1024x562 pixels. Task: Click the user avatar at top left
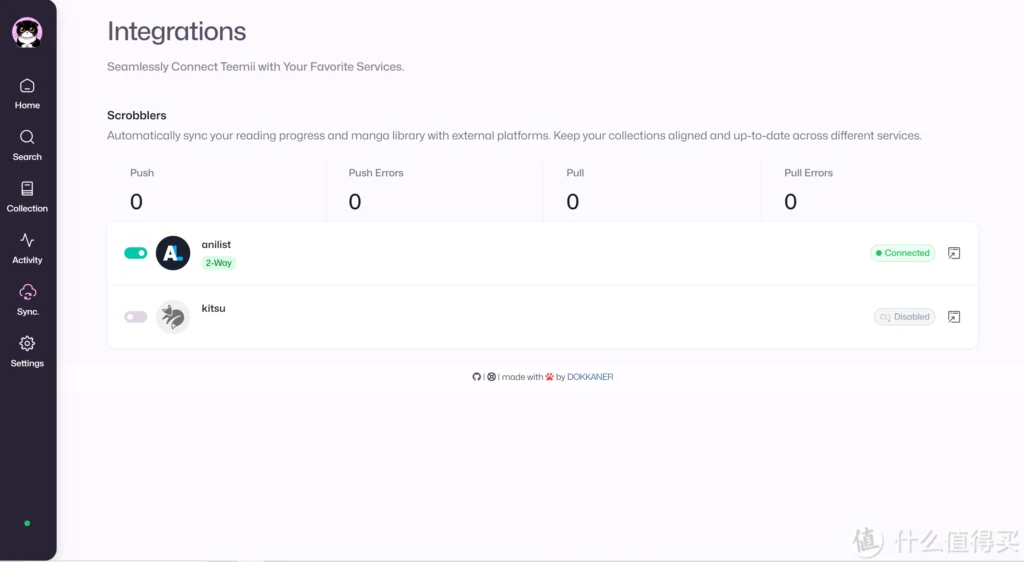(x=27, y=32)
